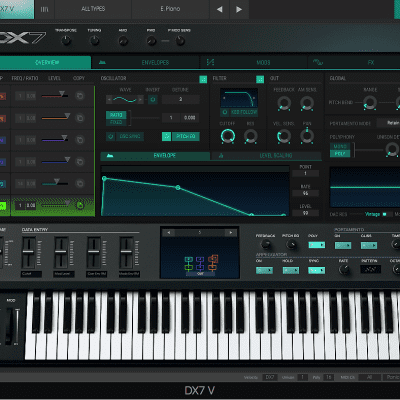Click the Keyboard Follow power icon
The height and width of the screenshot is (400, 400).
point(225,112)
